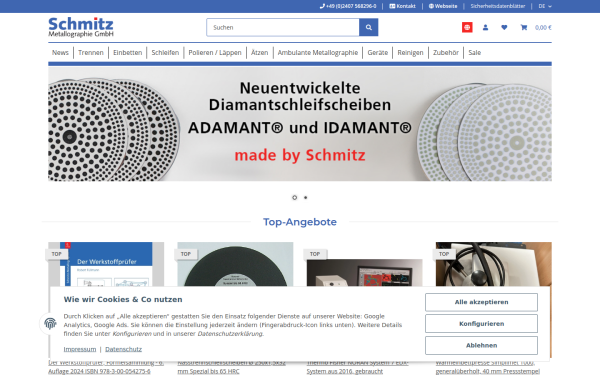The width and height of the screenshot is (600, 375).
Task: Click Ablehnen cookie button
Action: [481, 345]
